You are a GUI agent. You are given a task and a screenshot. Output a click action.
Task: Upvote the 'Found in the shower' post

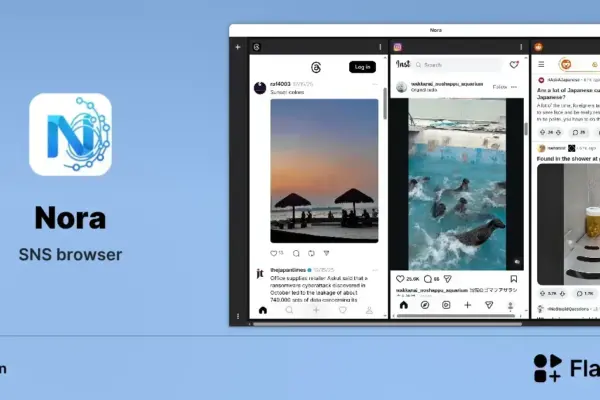pos(542,294)
